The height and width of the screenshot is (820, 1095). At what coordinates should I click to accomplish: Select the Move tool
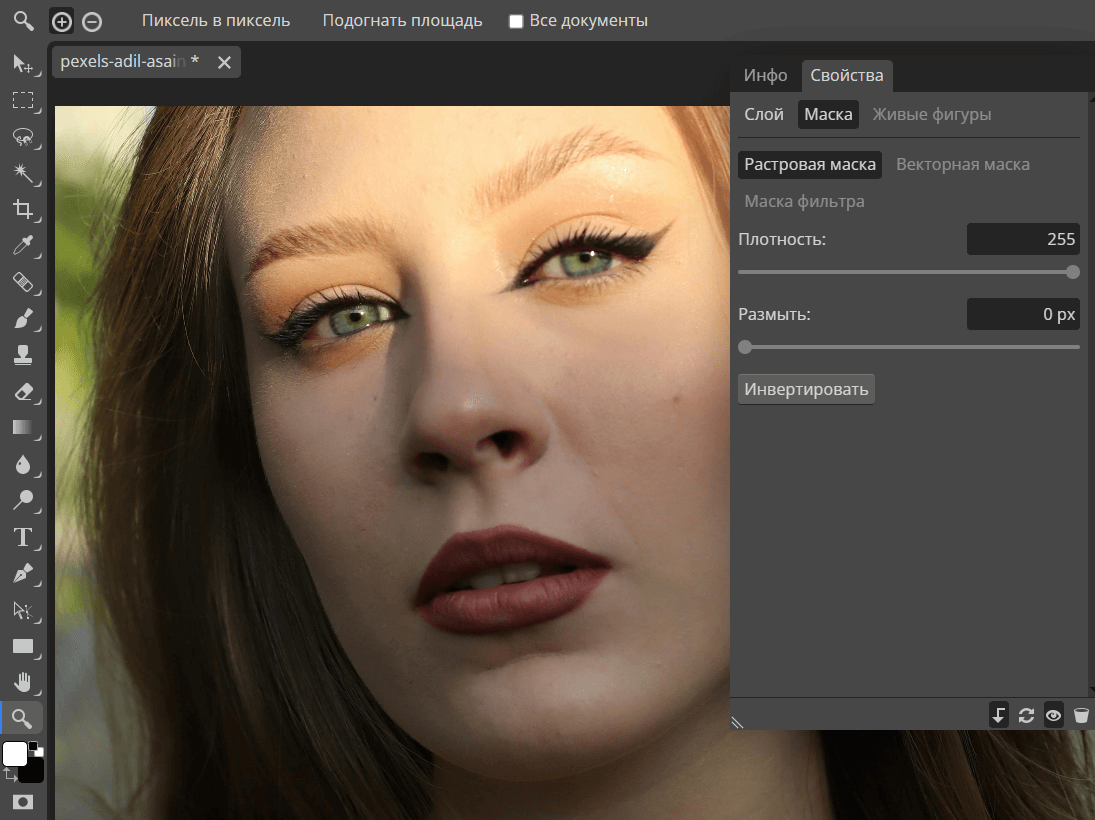click(23, 64)
